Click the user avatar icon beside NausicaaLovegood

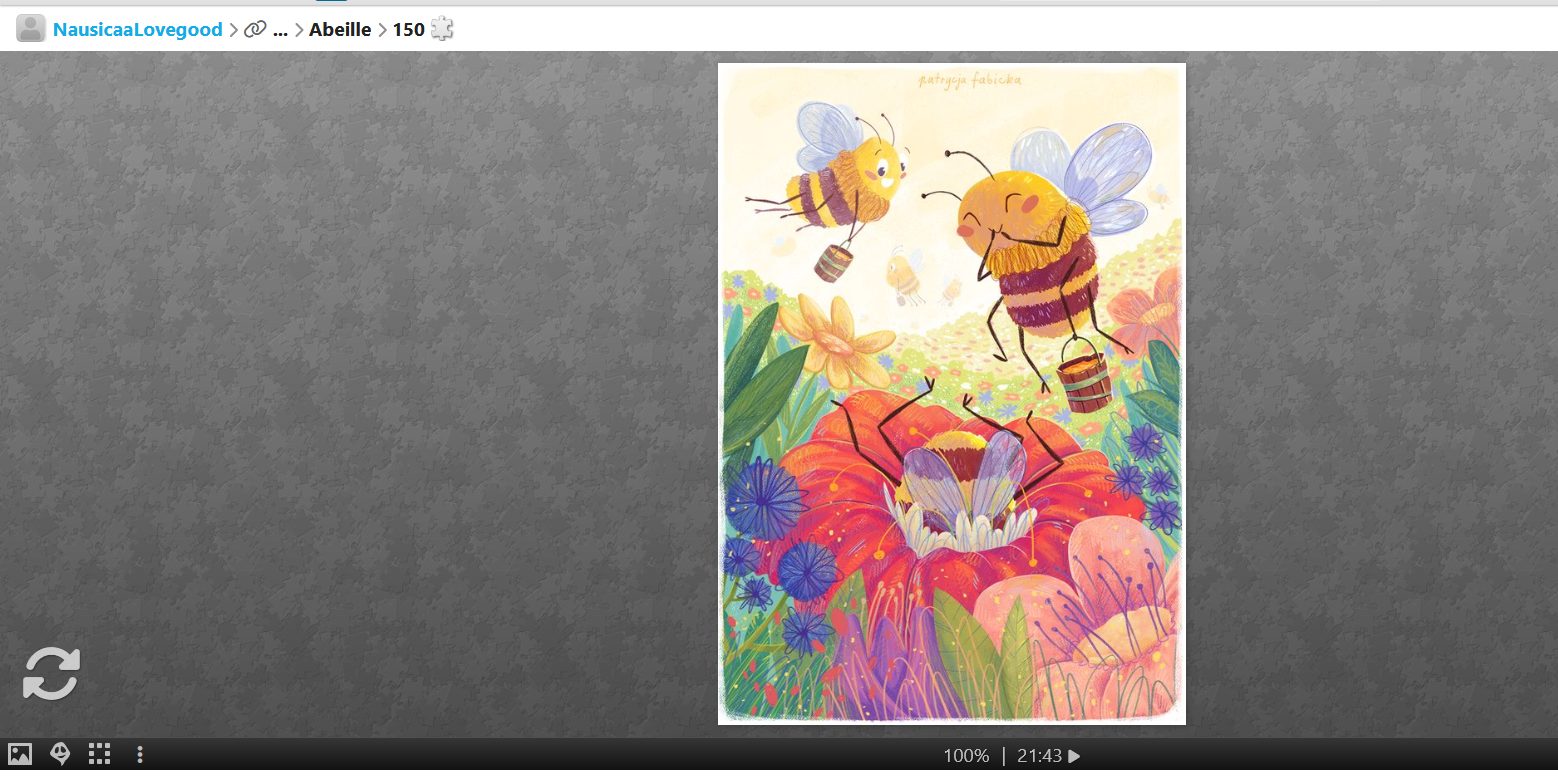31,29
